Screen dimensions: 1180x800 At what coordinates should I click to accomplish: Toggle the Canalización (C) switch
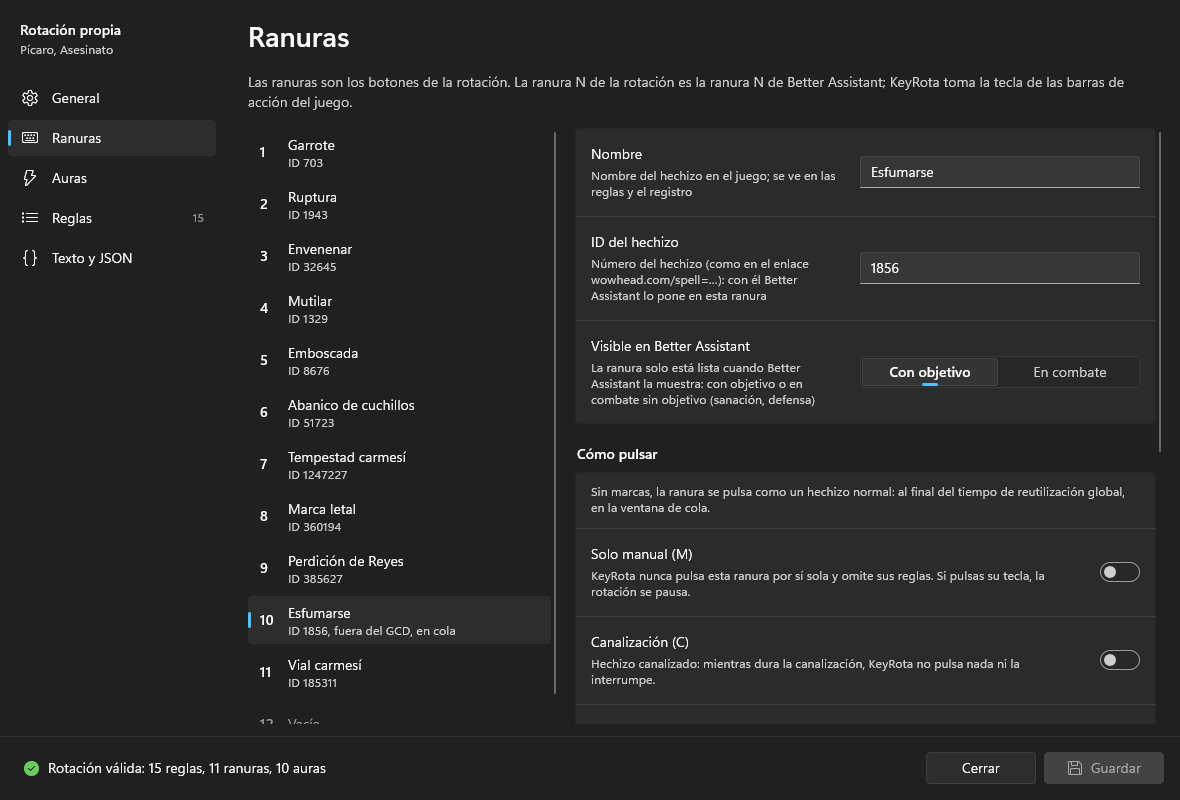1119,660
